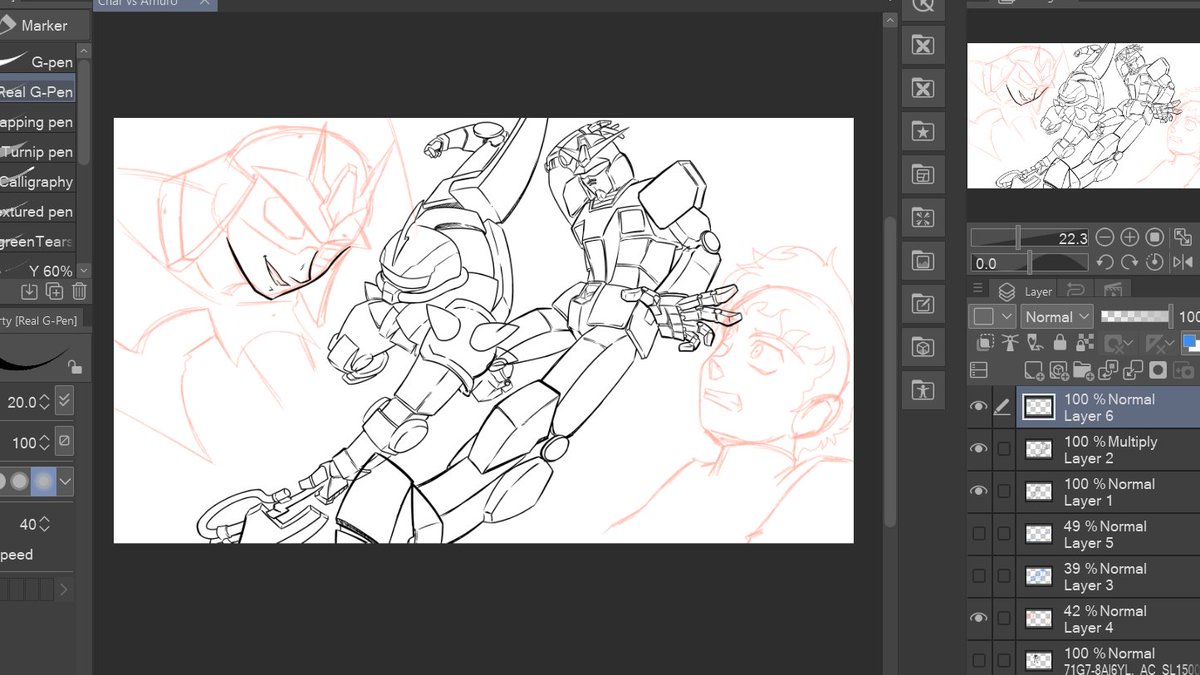Toggle brush size dynamics button
The width and height of the screenshot is (1200, 675).
[64, 401]
